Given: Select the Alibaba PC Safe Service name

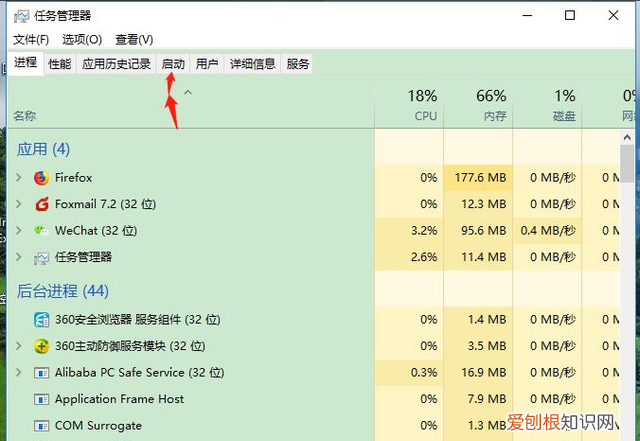Looking at the screenshot, I should pyautogui.click(x=139, y=372).
